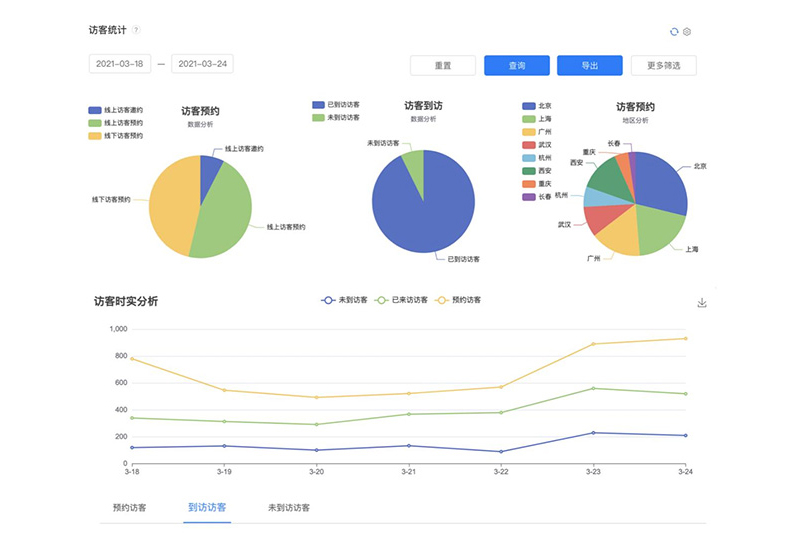
Task: Toggle 北京 legend entry
Action: pyautogui.click(x=537, y=106)
